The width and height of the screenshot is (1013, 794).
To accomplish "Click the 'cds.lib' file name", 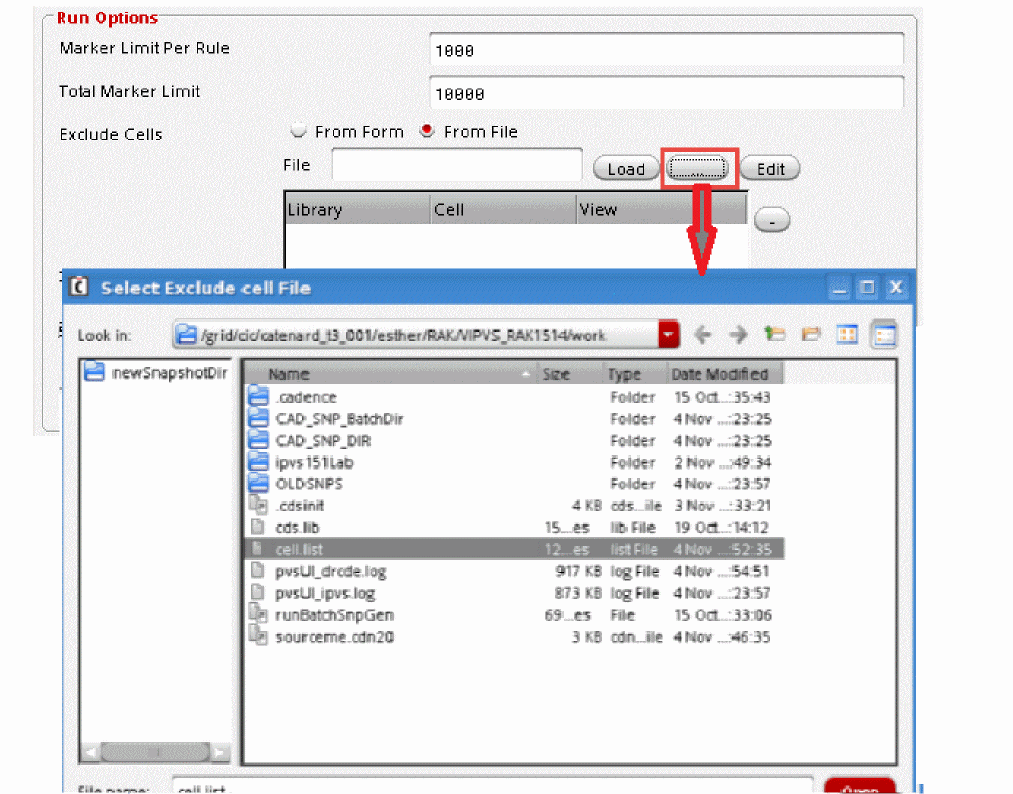I will tap(297, 527).
